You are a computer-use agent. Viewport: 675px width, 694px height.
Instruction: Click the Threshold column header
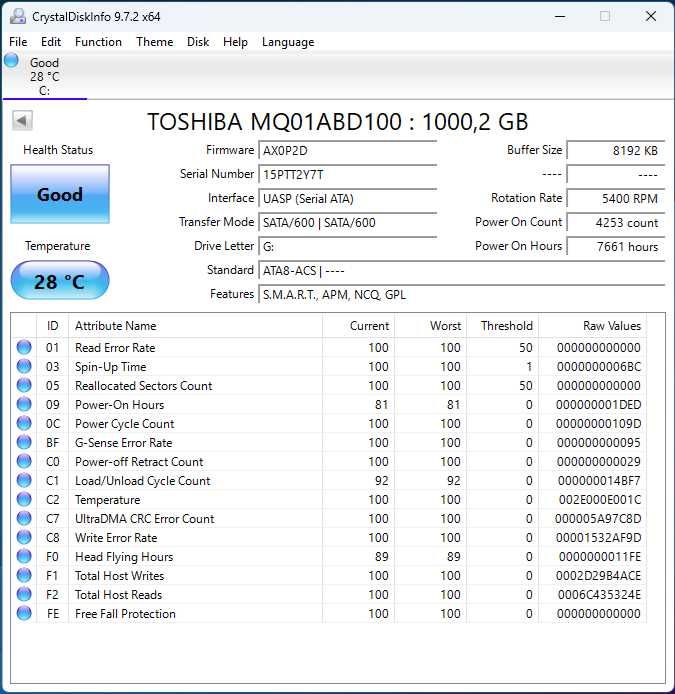point(502,326)
